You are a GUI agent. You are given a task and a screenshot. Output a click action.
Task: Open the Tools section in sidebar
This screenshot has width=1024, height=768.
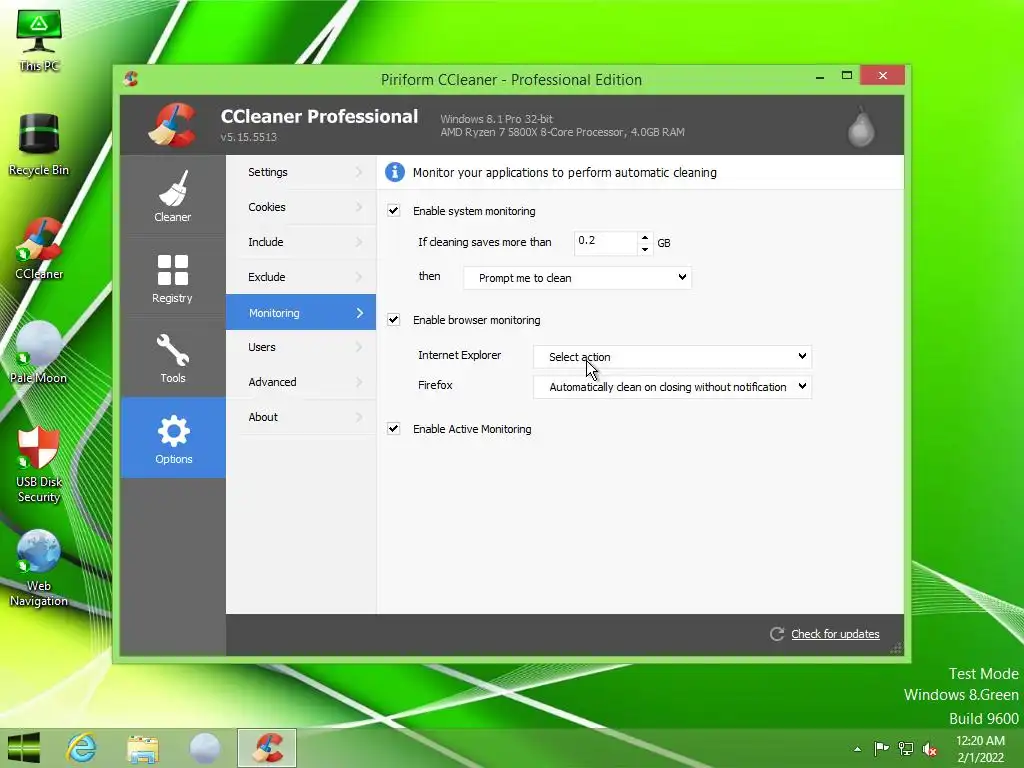173,358
